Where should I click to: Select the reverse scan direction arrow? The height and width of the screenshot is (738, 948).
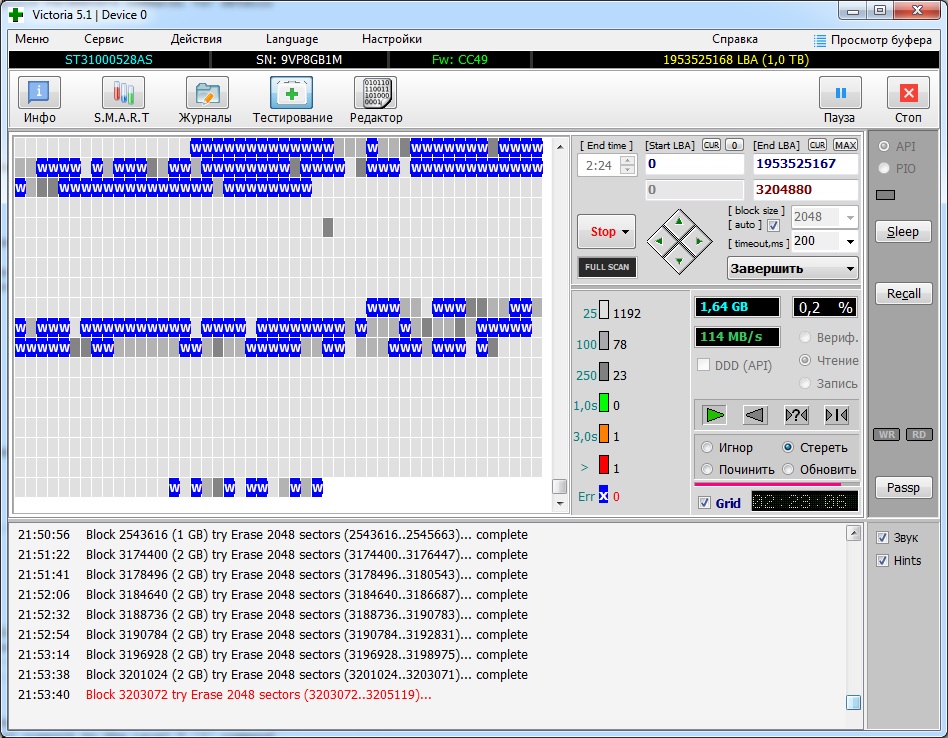pyautogui.click(x=755, y=414)
